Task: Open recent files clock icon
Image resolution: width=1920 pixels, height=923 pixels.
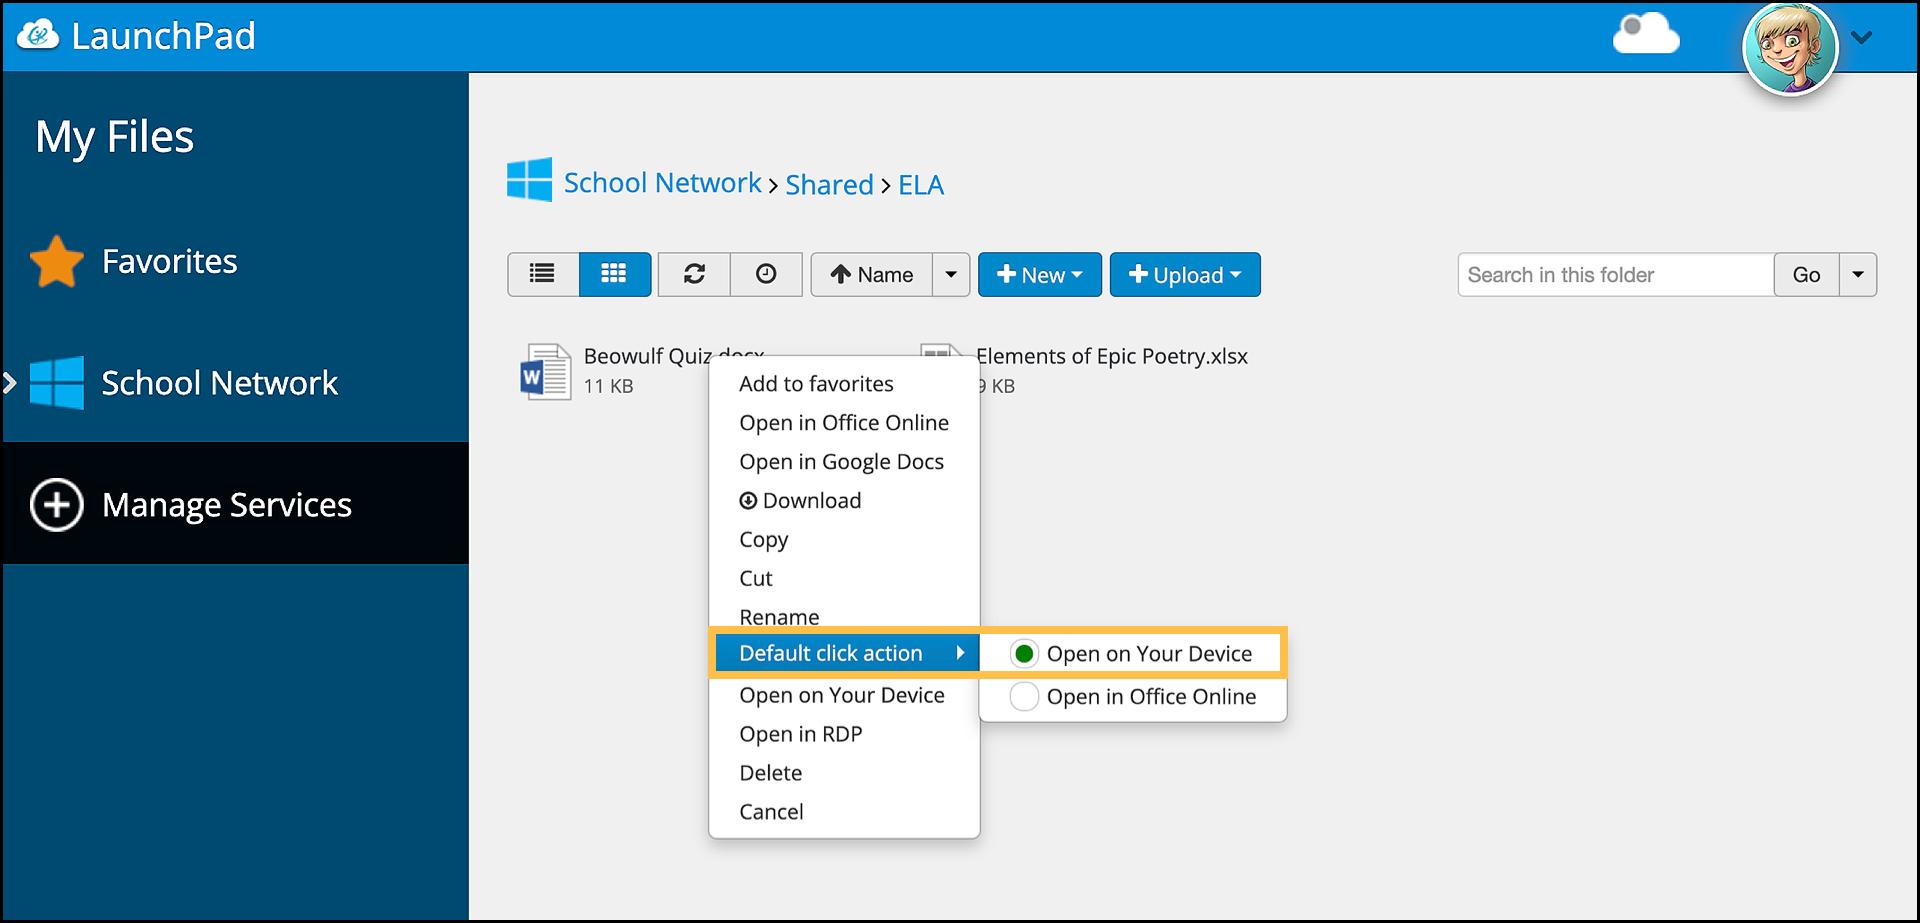Action: coord(766,274)
